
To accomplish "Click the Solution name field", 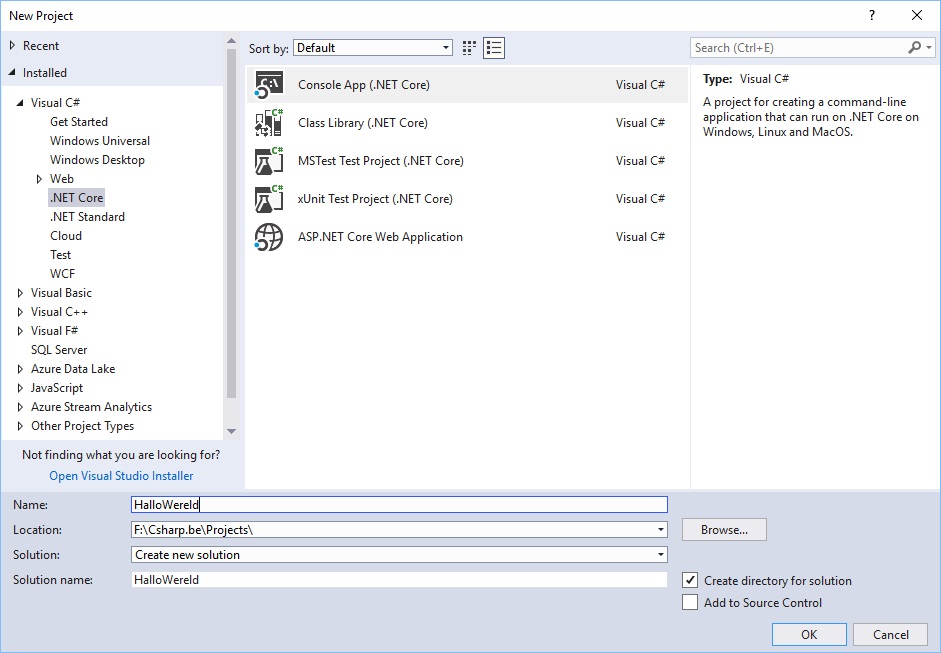I will 399,580.
